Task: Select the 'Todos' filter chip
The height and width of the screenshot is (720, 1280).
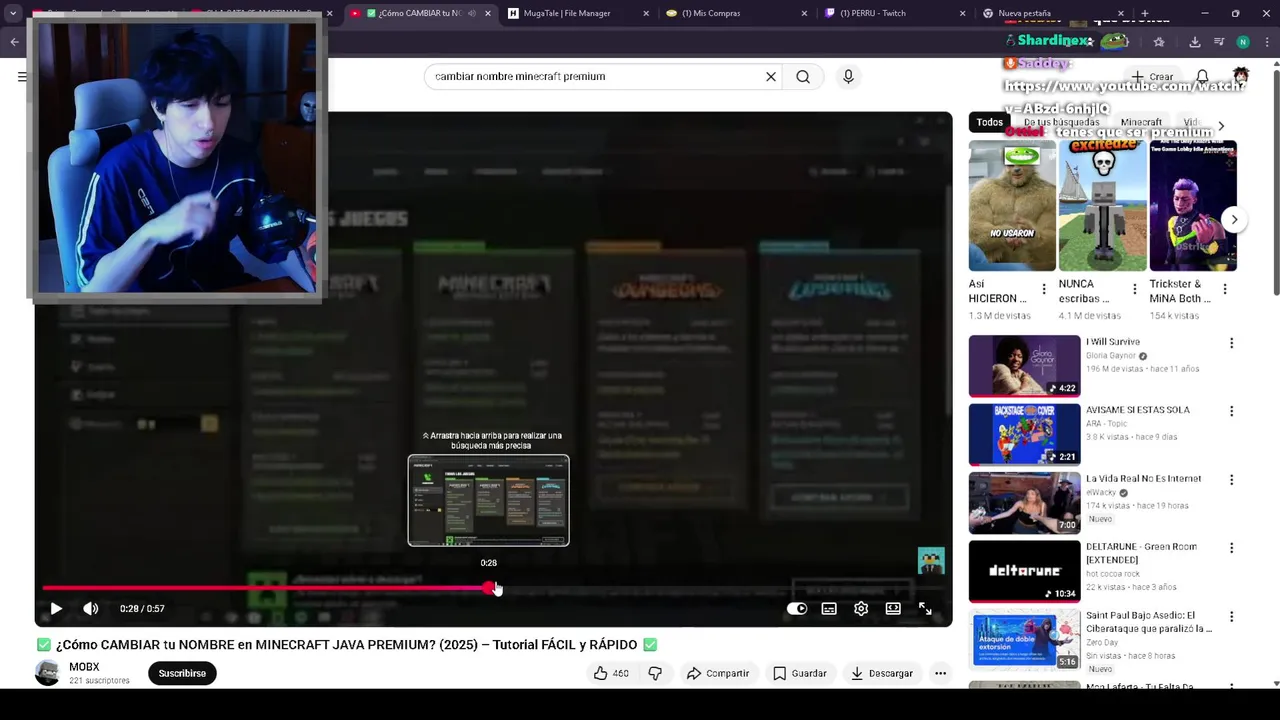Action: point(990,122)
